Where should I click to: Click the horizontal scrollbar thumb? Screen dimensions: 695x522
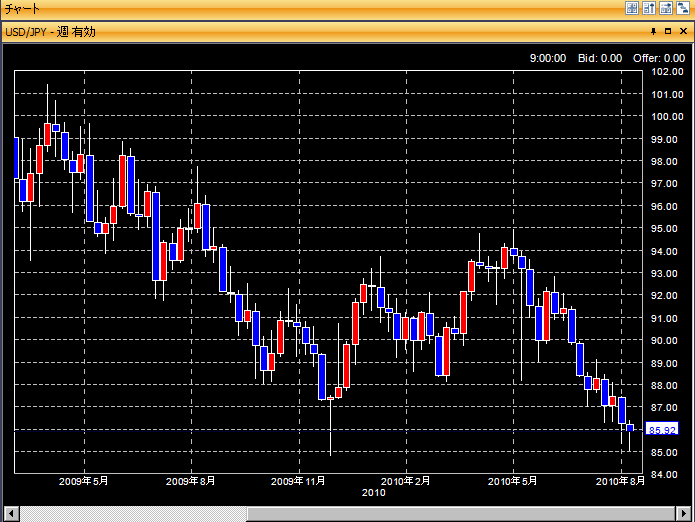132,514
